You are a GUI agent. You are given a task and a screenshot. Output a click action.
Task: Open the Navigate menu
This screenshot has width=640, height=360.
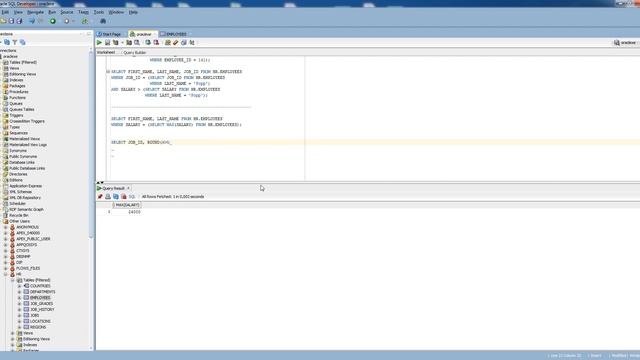pyautogui.click(x=36, y=12)
